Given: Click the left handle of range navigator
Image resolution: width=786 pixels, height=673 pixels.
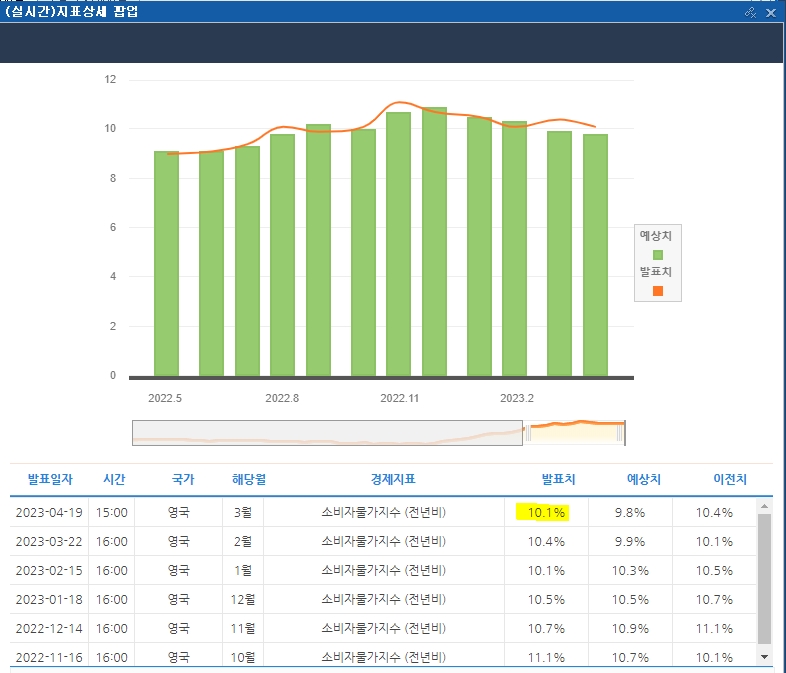Looking at the screenshot, I should click(527, 433).
